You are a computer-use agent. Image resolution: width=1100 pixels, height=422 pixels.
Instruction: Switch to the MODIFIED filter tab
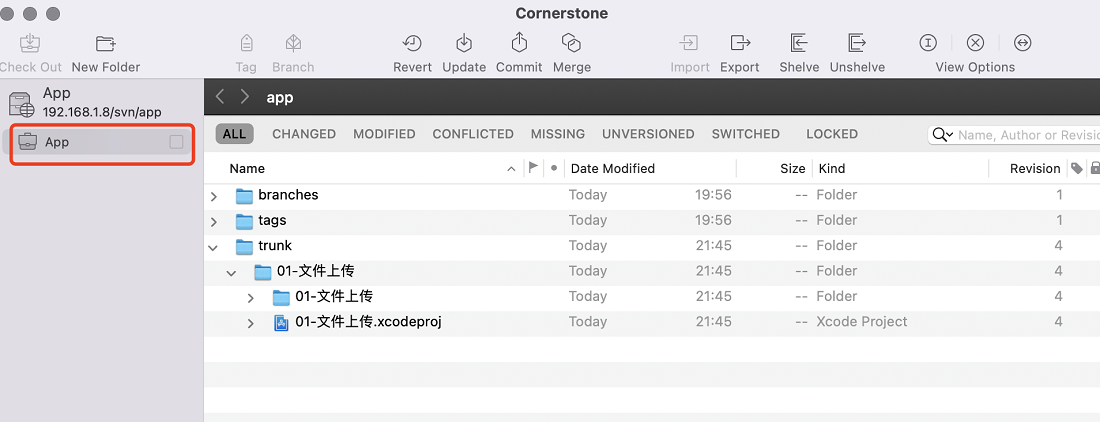click(x=384, y=134)
